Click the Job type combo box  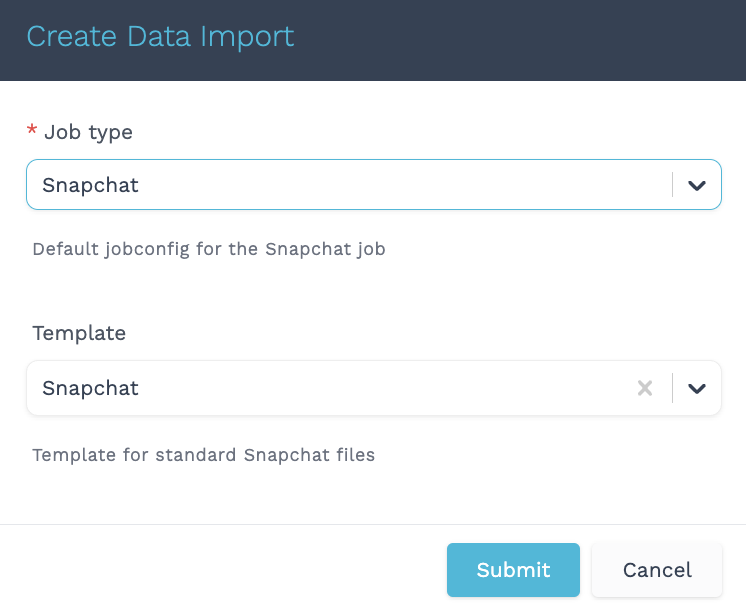350,185
